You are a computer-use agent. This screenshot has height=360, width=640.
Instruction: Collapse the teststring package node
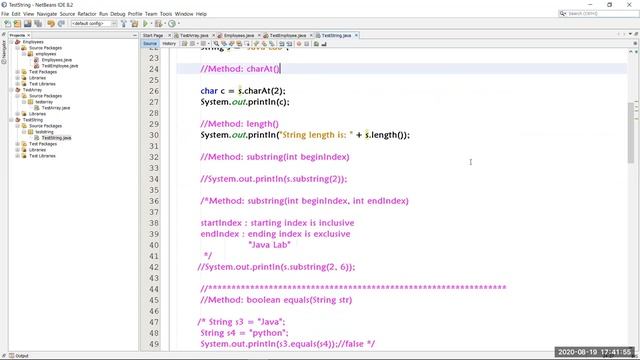[x=24, y=132]
